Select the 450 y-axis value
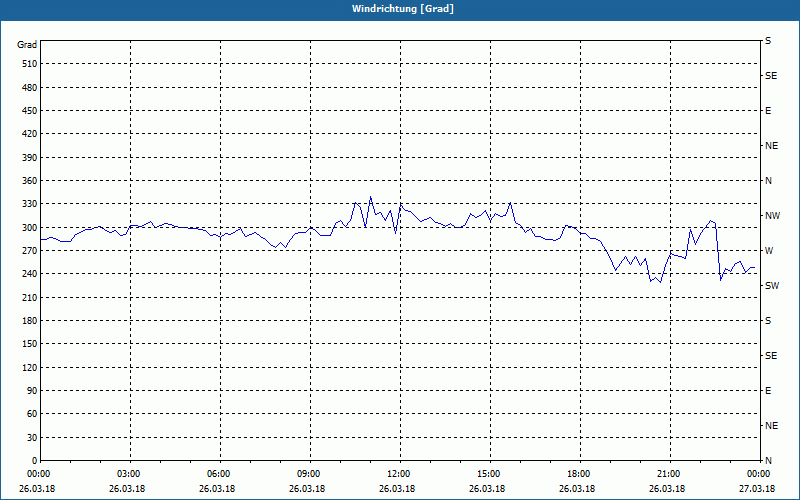 click(30, 111)
